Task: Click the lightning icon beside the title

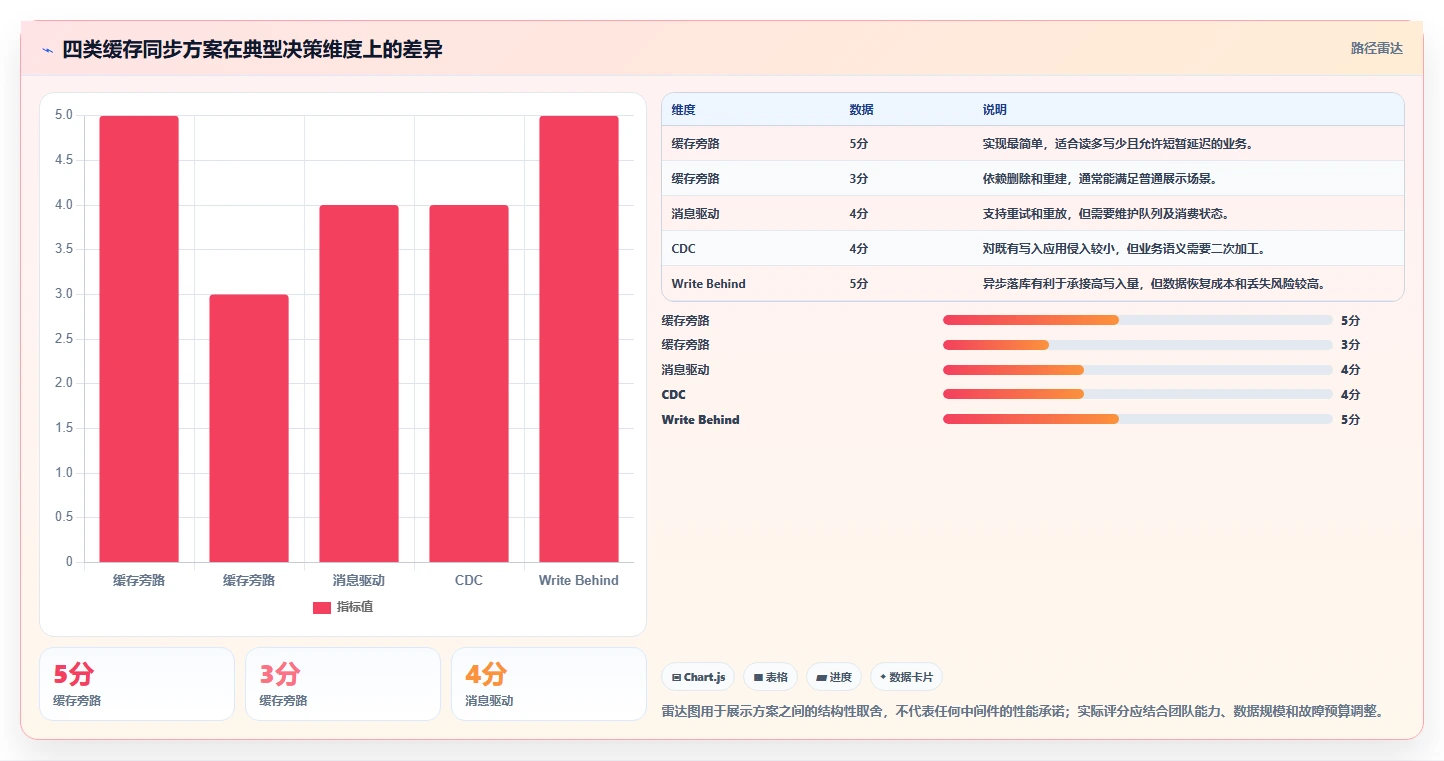Action: pos(48,50)
